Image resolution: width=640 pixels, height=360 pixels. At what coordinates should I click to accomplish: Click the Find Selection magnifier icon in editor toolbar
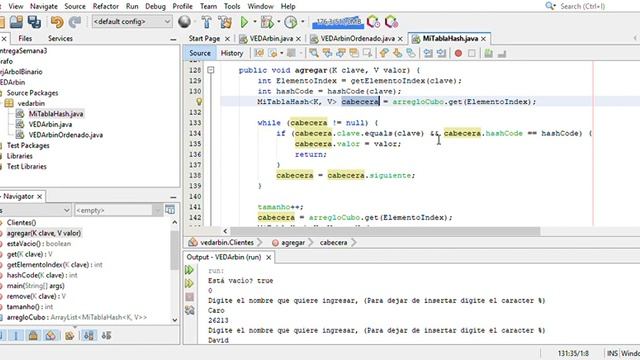[x=313, y=53]
